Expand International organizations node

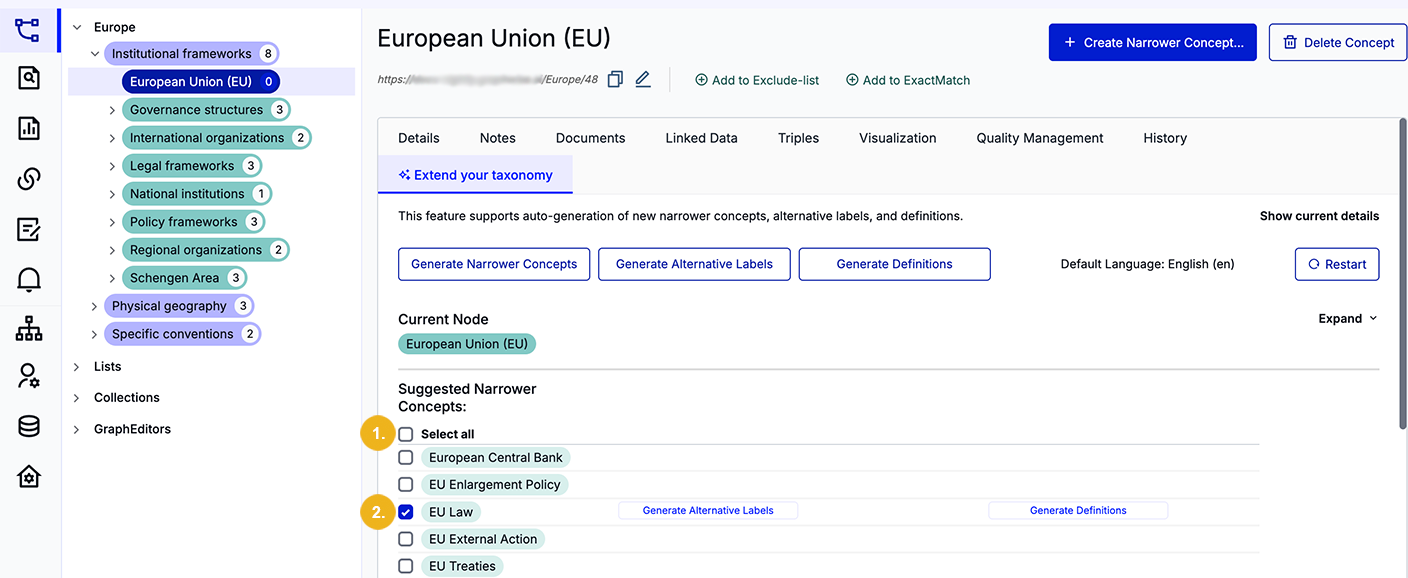112,138
